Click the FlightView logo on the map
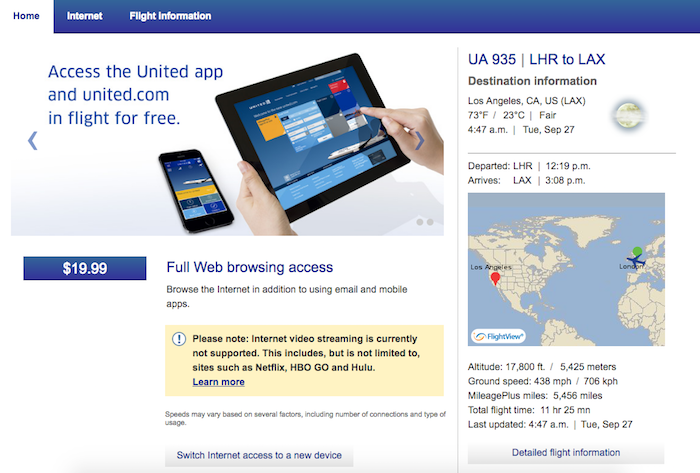700x473 pixels. tap(498, 336)
